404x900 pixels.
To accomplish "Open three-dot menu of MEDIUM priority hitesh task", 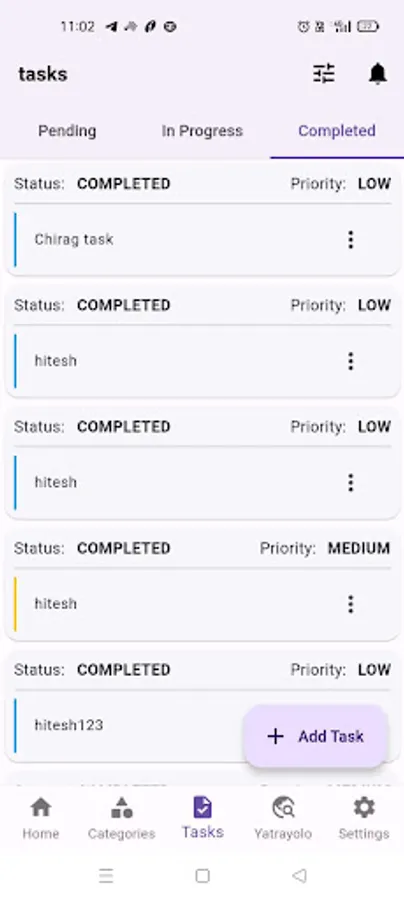I will 351,604.
